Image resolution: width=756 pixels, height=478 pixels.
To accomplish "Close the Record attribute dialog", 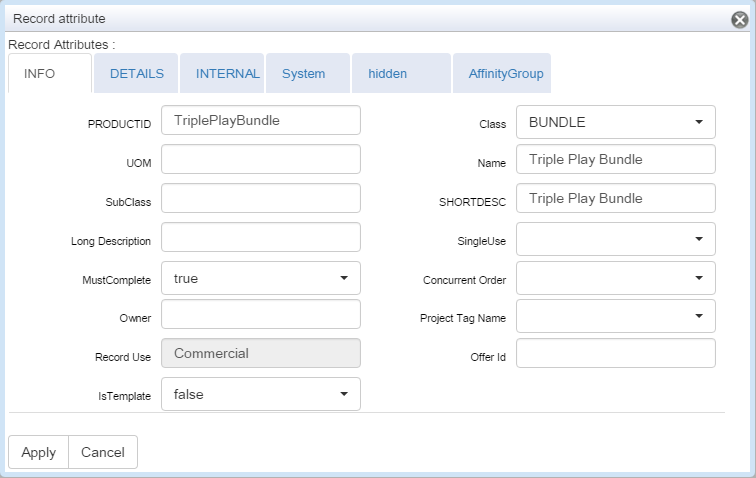I will click(x=740, y=18).
